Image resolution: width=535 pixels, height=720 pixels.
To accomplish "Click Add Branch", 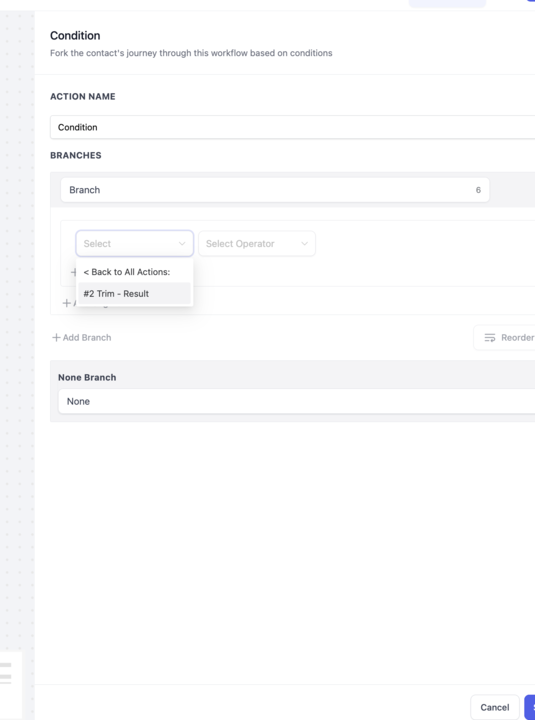I will pos(82,338).
